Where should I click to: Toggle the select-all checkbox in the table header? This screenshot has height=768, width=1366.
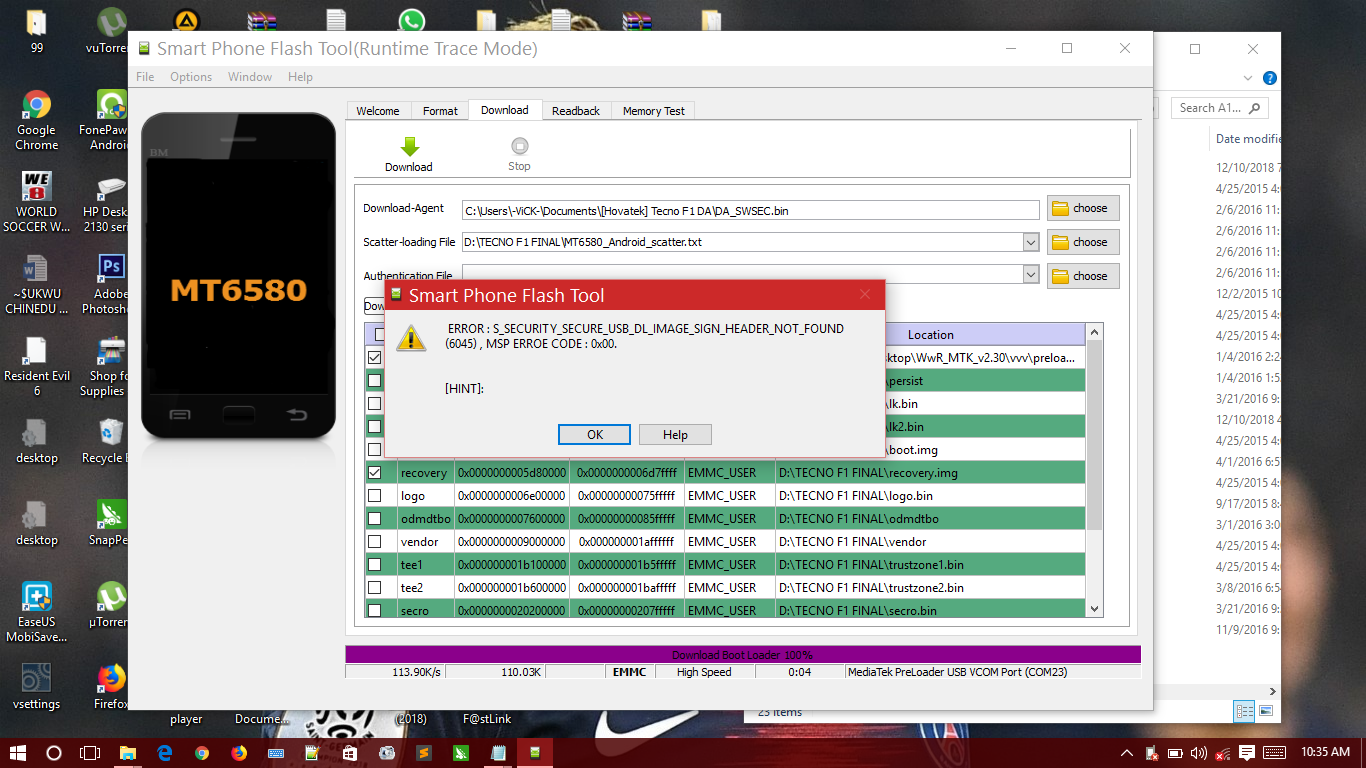click(x=379, y=335)
